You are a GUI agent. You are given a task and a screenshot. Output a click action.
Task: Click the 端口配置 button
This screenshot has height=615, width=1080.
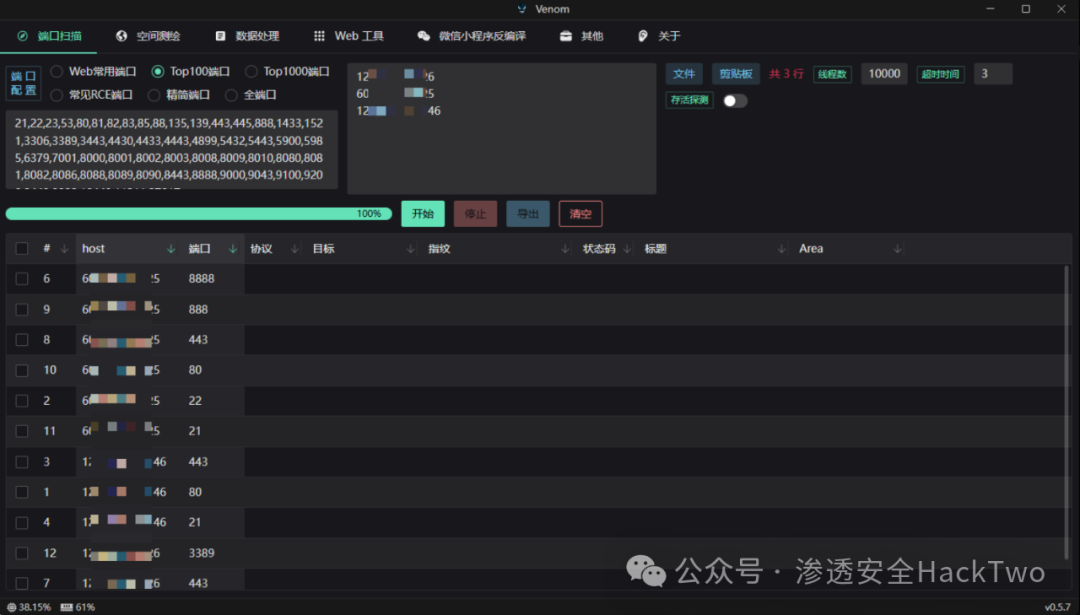[23, 83]
